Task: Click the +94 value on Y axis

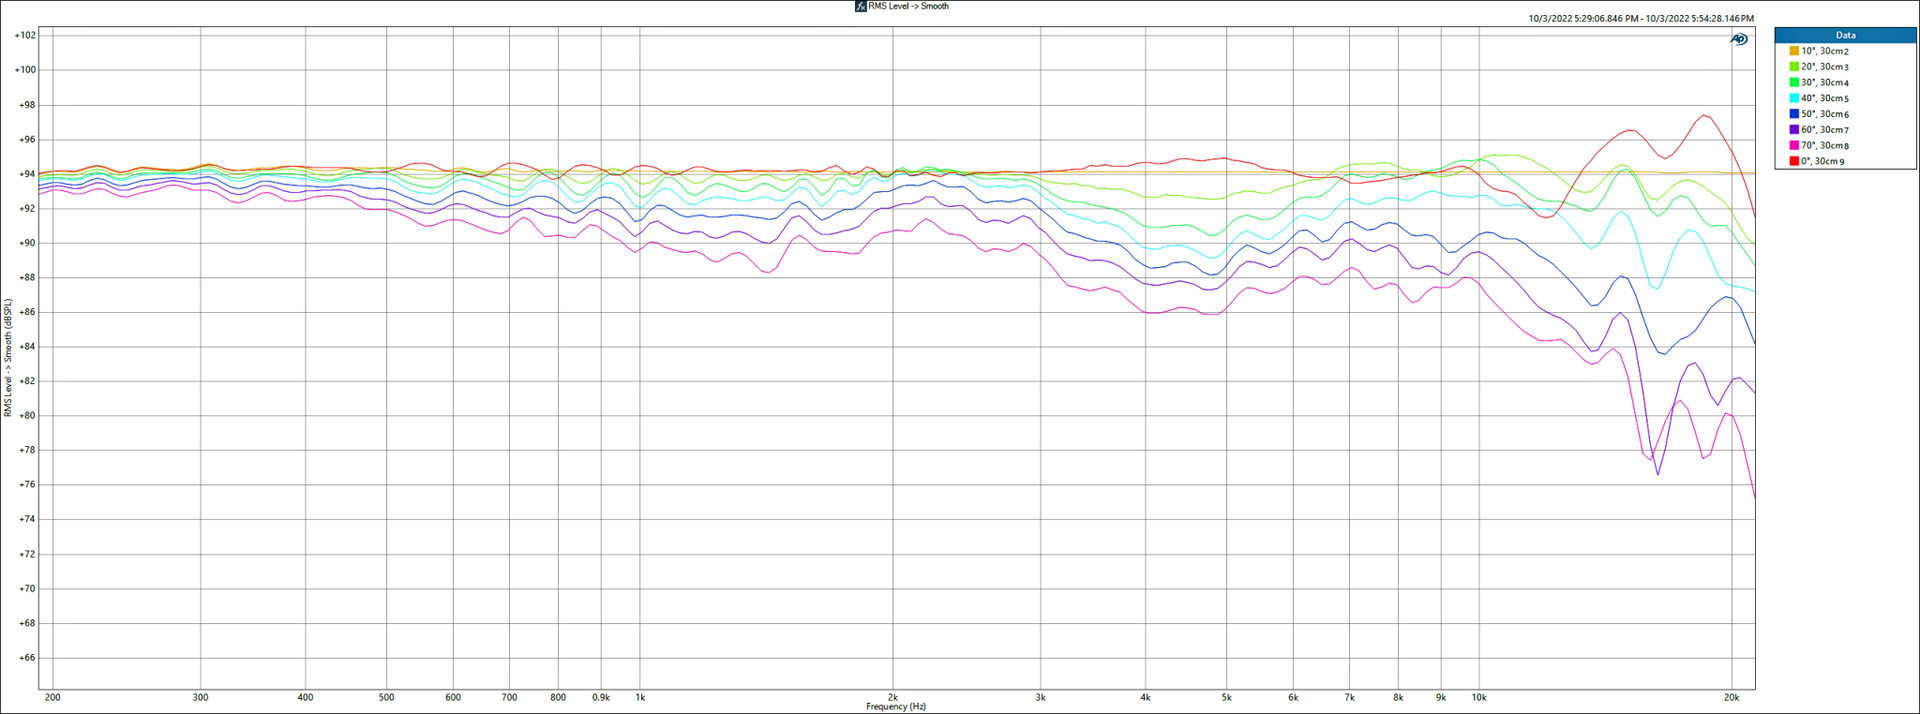Action: click(x=27, y=174)
